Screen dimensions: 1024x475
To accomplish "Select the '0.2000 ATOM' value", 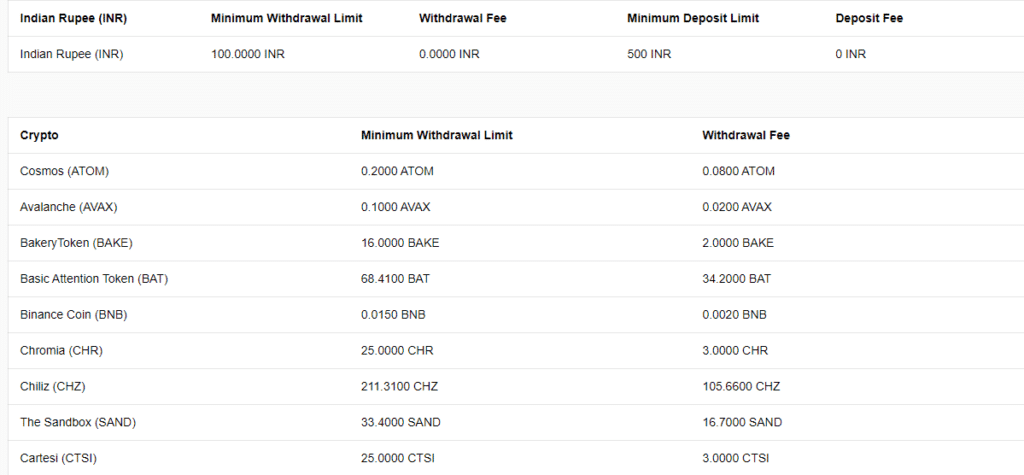I will 397,171.
